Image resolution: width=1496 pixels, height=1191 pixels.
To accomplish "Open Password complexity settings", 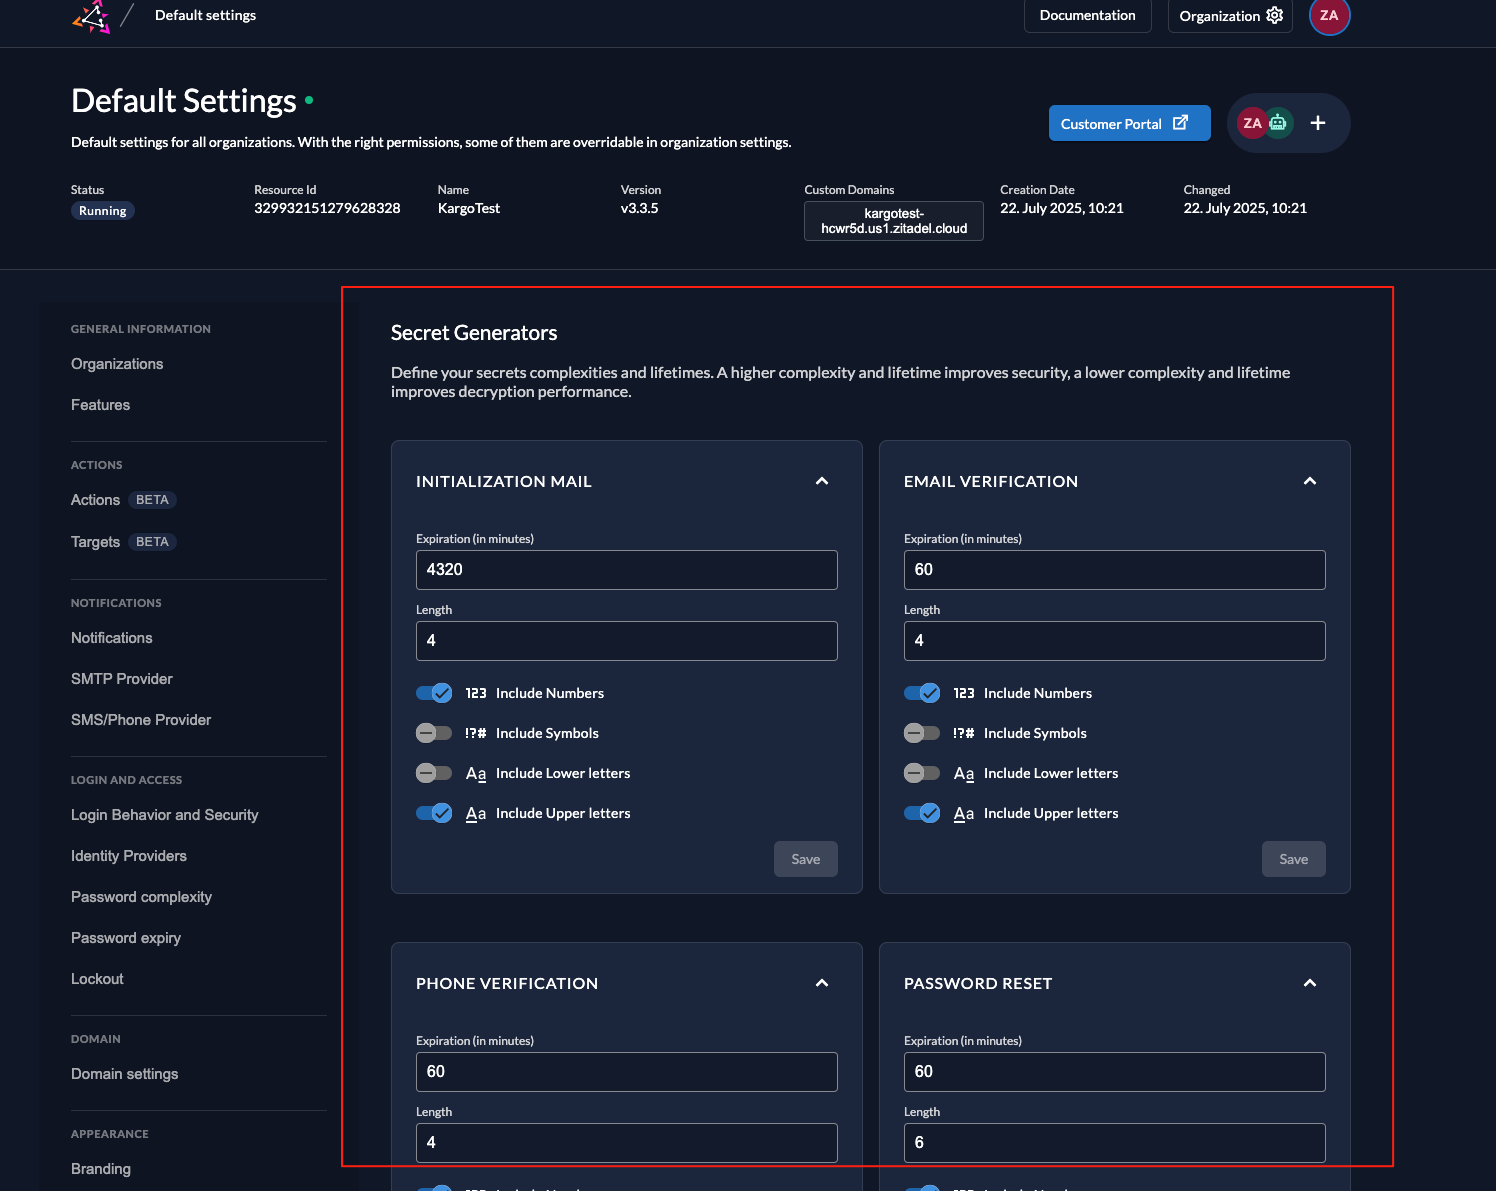I will pos(141,897).
